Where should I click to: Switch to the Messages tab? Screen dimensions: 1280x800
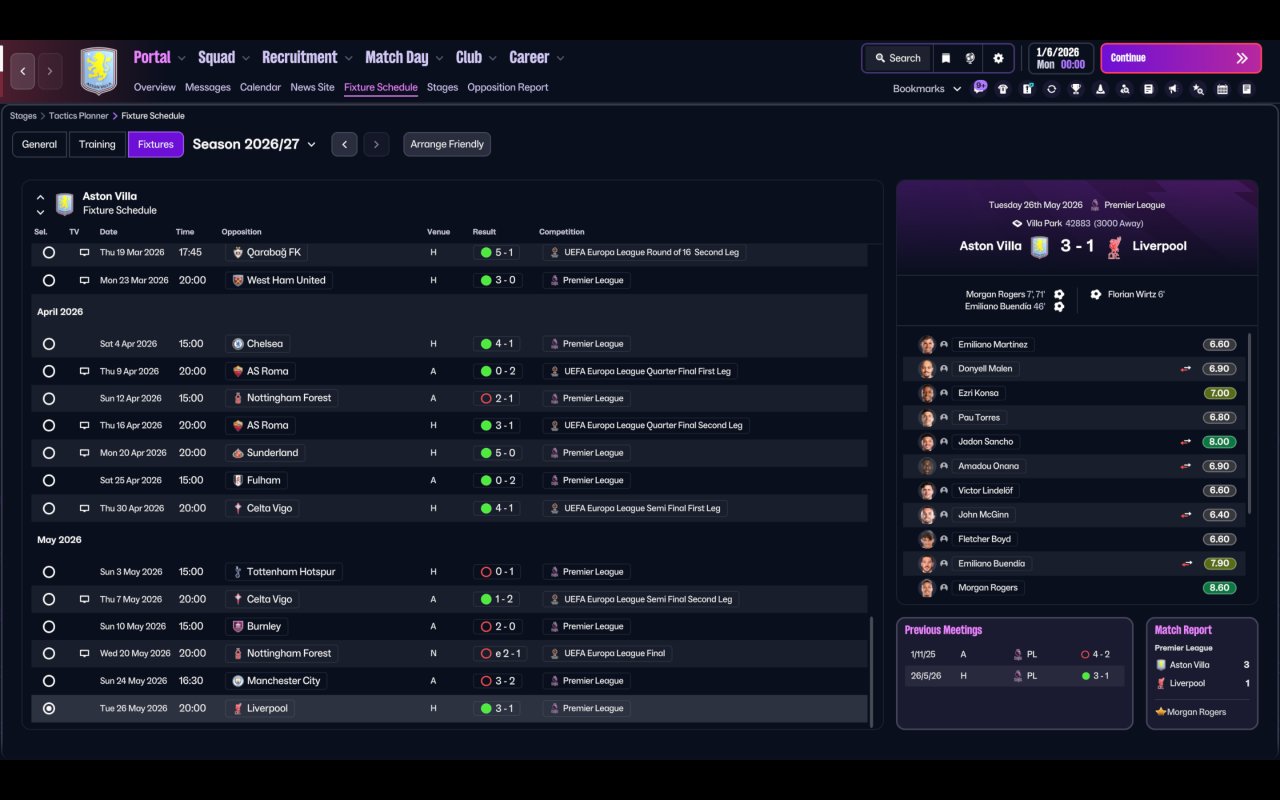[208, 87]
